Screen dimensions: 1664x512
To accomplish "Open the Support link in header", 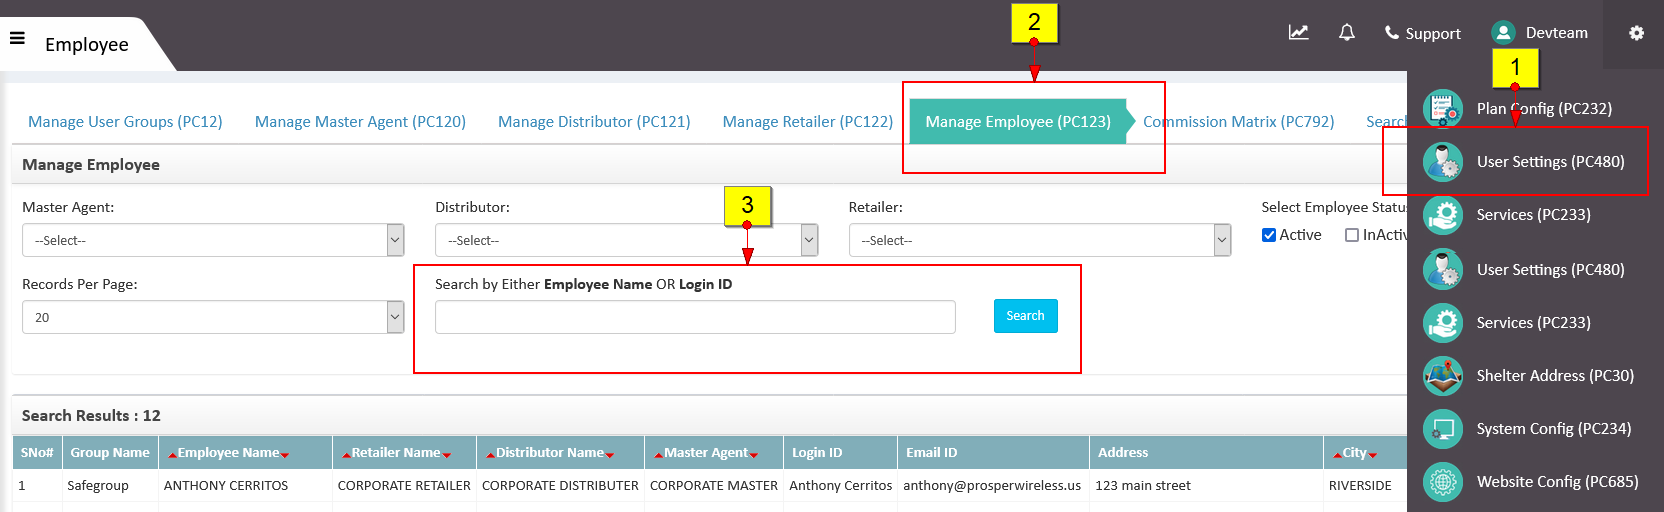I will tap(1433, 33).
